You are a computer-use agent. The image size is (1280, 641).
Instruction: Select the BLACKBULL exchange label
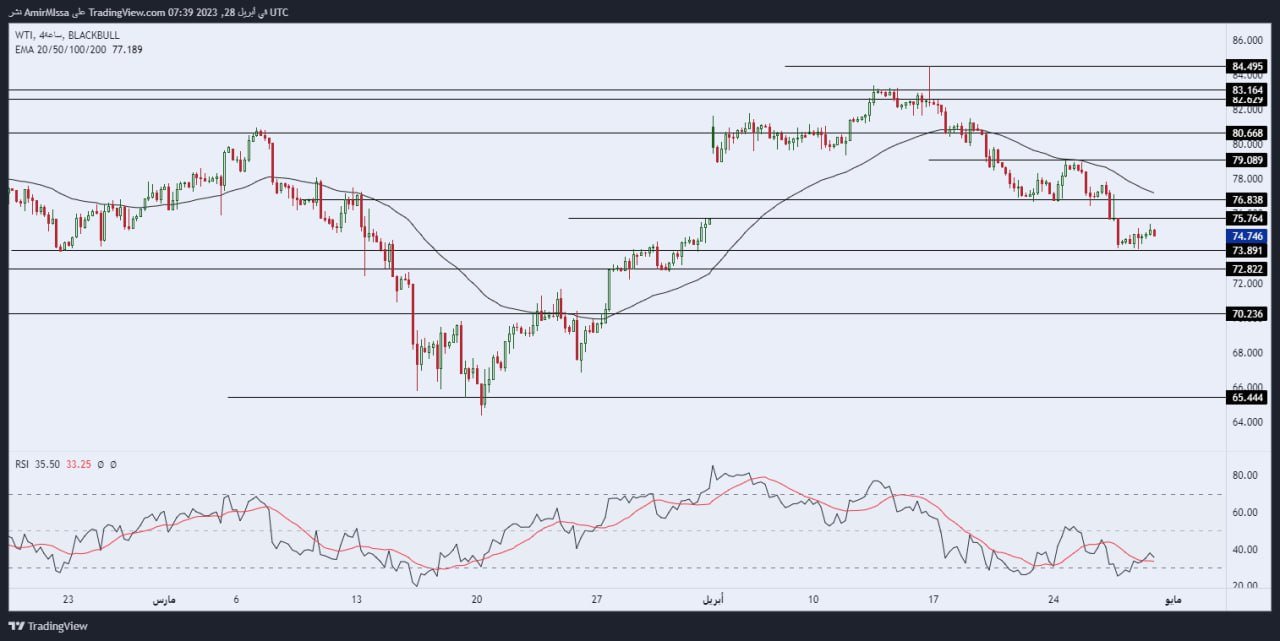coord(94,34)
